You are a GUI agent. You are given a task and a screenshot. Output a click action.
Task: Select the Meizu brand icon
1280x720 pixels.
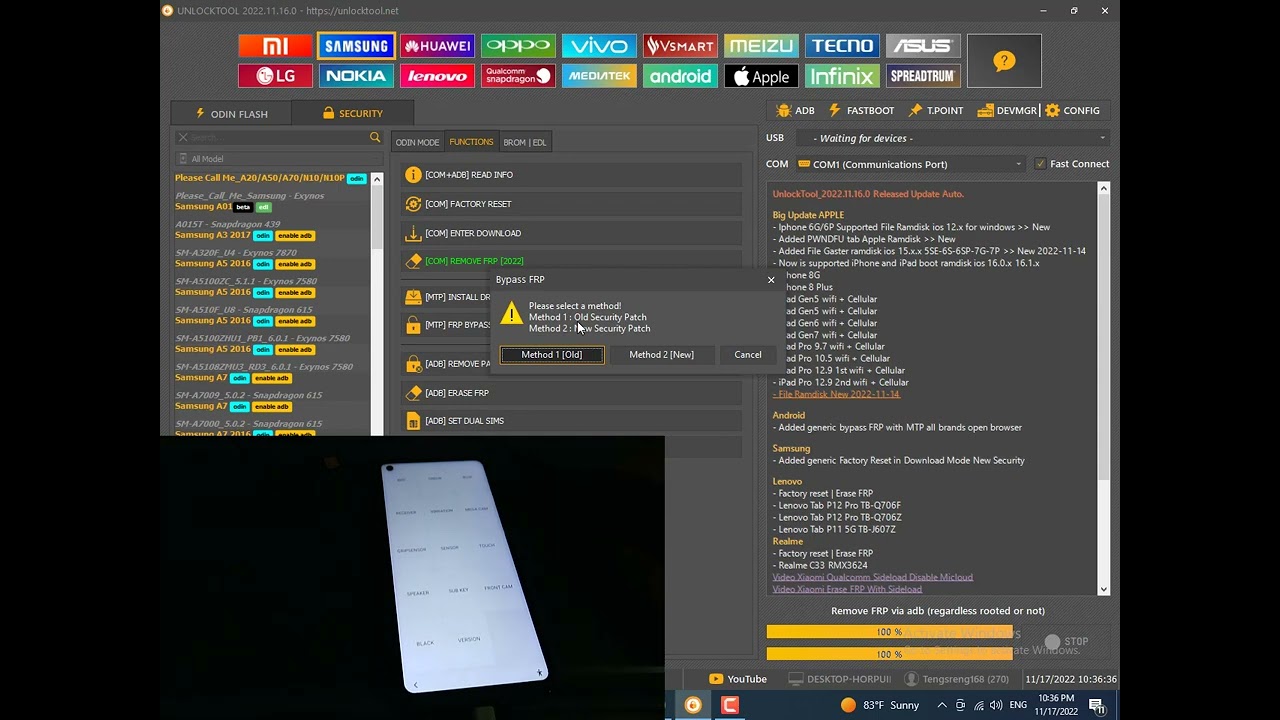point(761,46)
